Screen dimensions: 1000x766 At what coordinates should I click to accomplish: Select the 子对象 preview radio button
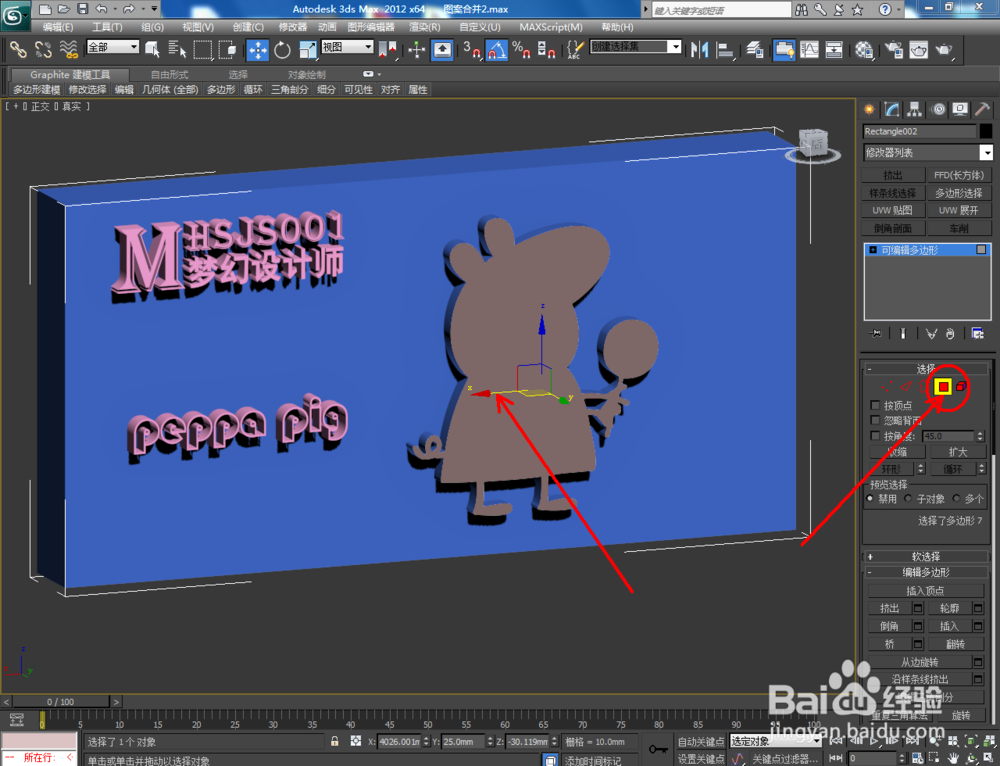pos(908,499)
